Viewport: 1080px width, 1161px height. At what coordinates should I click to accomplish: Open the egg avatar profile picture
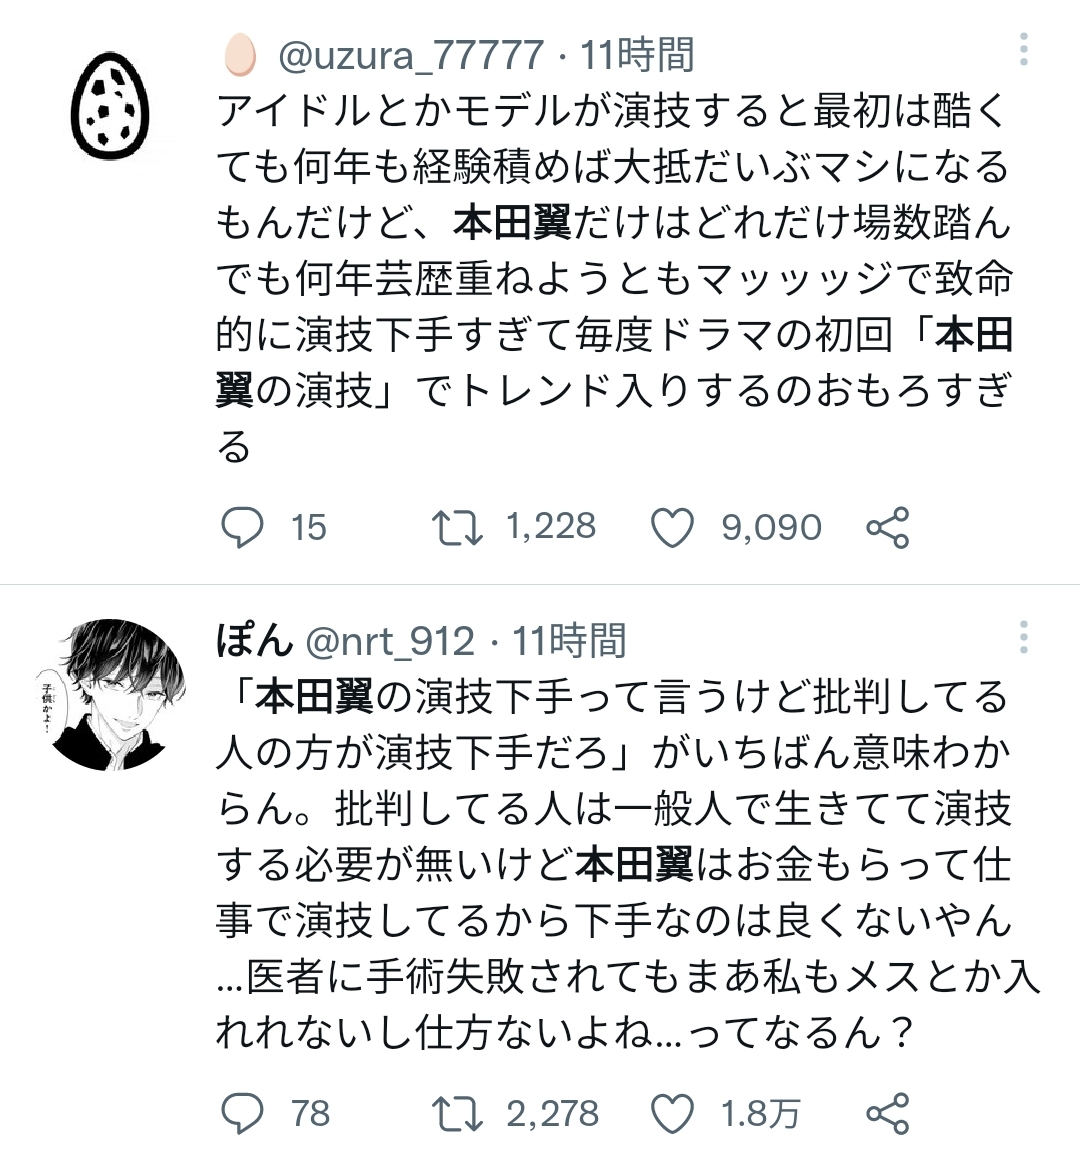tap(110, 105)
